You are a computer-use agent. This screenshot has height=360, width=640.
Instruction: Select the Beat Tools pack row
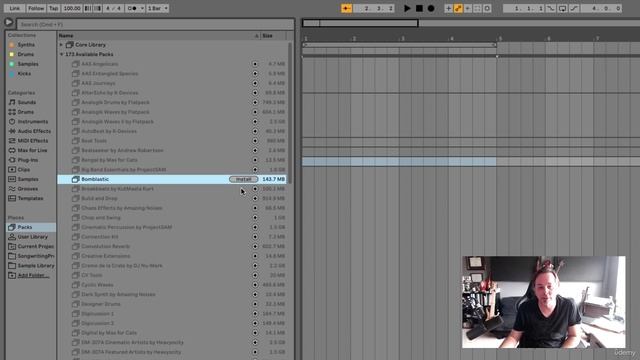pos(172,141)
